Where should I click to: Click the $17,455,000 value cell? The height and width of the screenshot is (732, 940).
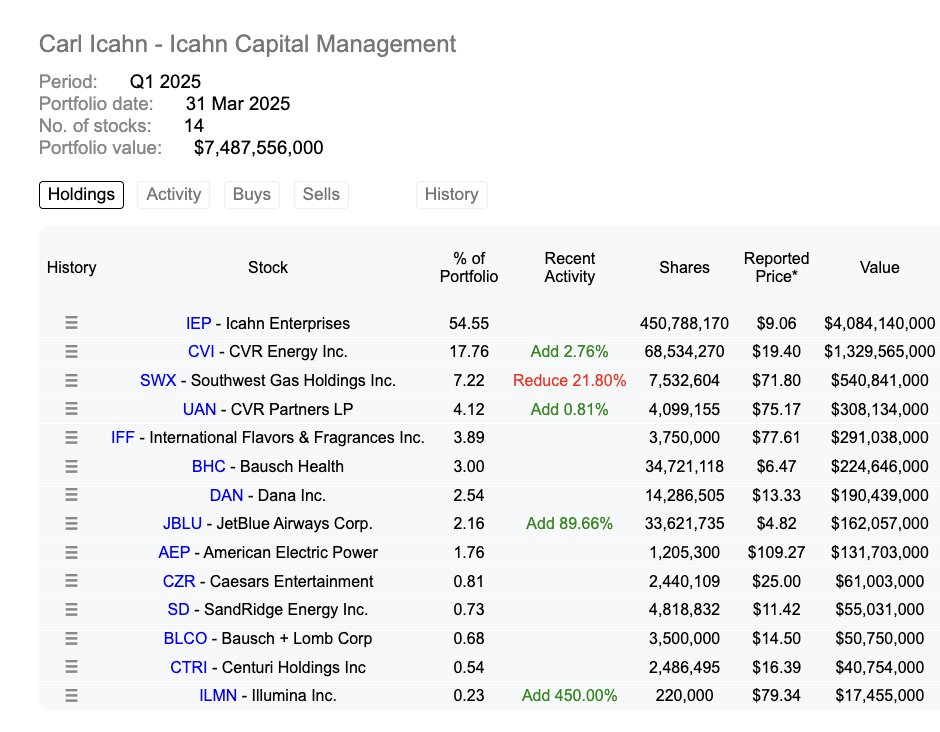pos(879,695)
